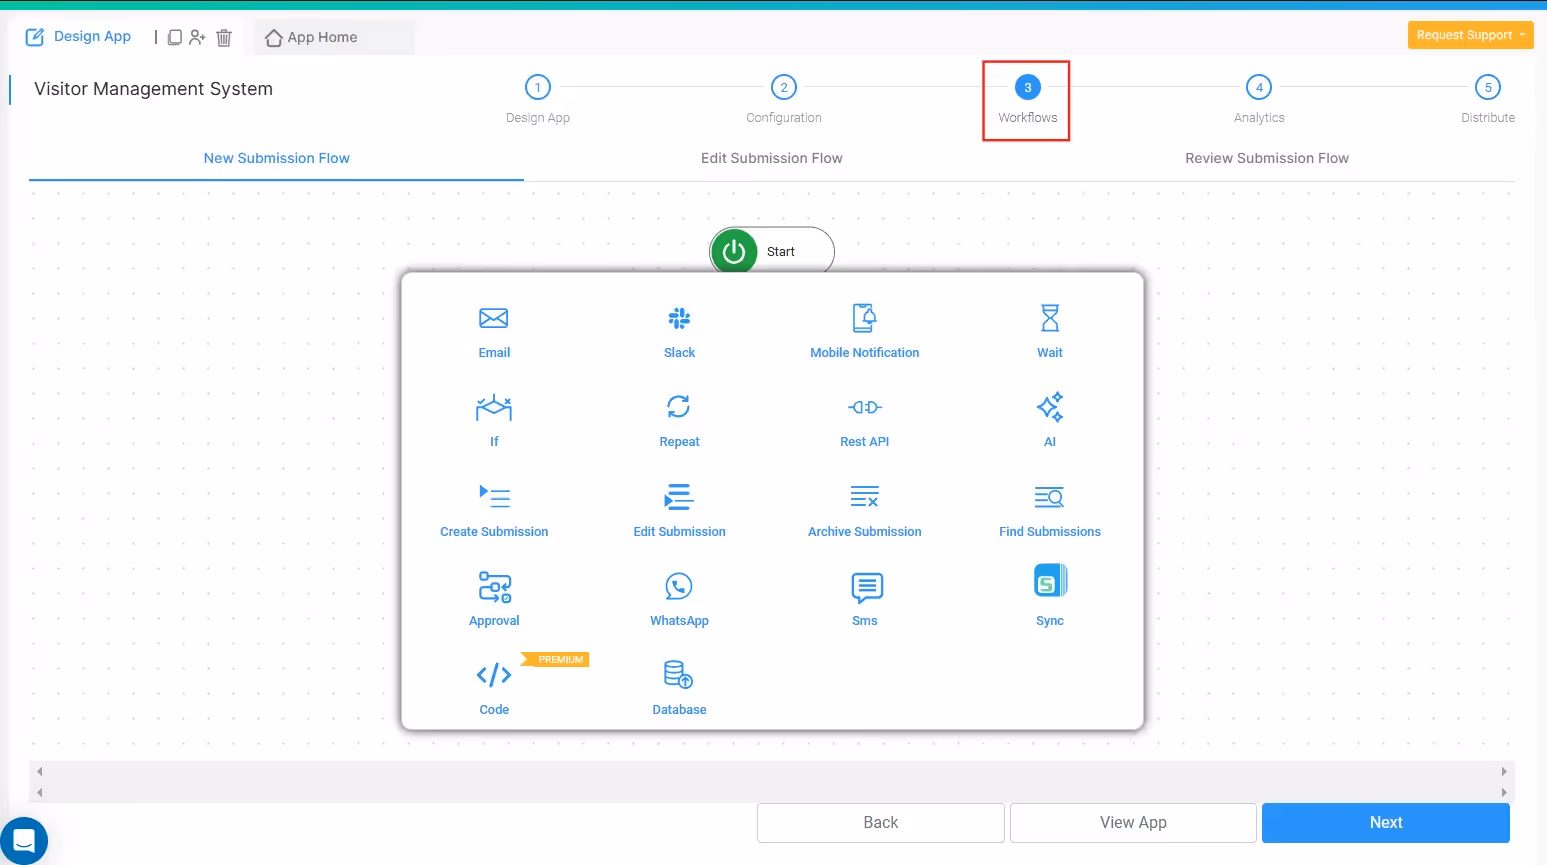This screenshot has height=865, width=1547.
Task: Add the premium Code action
Action: (x=494, y=688)
